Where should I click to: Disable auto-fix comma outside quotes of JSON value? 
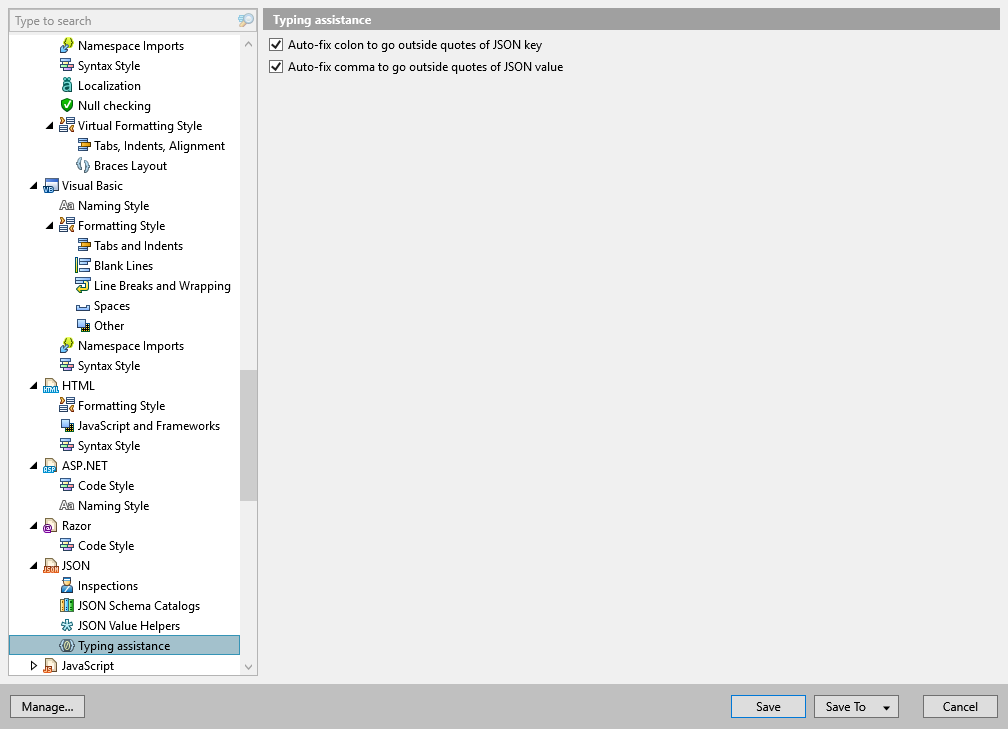[x=275, y=67]
